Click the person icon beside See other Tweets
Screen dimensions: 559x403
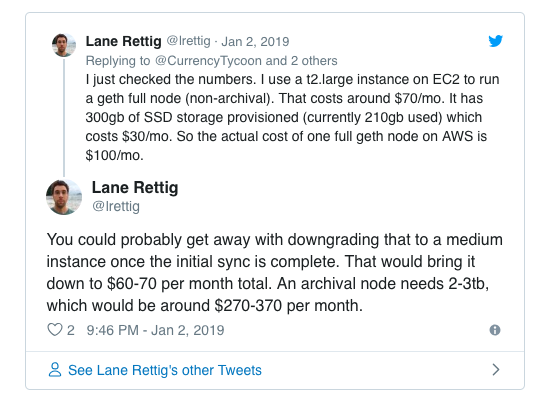(x=55, y=370)
